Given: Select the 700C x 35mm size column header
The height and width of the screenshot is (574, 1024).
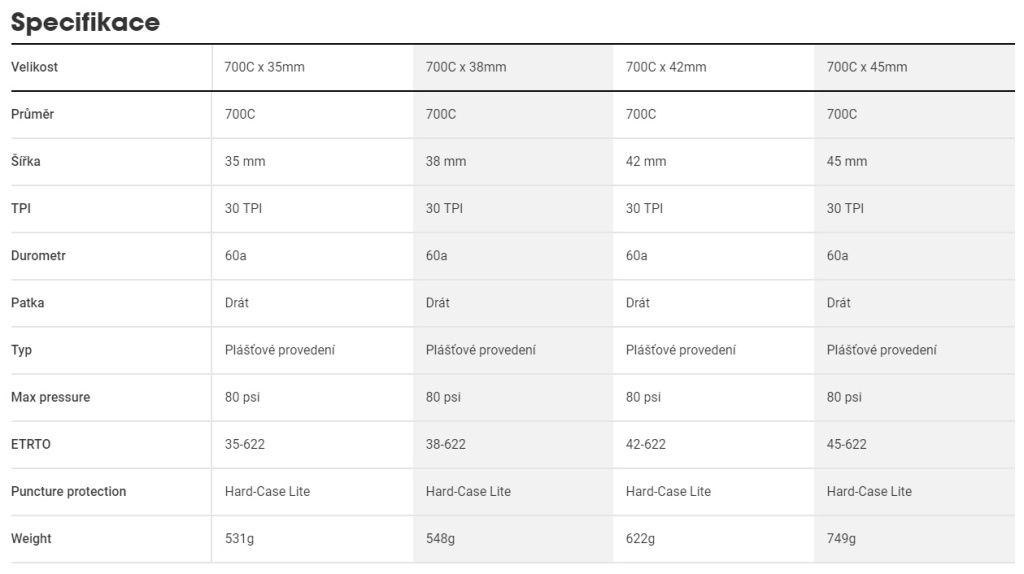Looking at the screenshot, I should pyautogui.click(x=265, y=67).
